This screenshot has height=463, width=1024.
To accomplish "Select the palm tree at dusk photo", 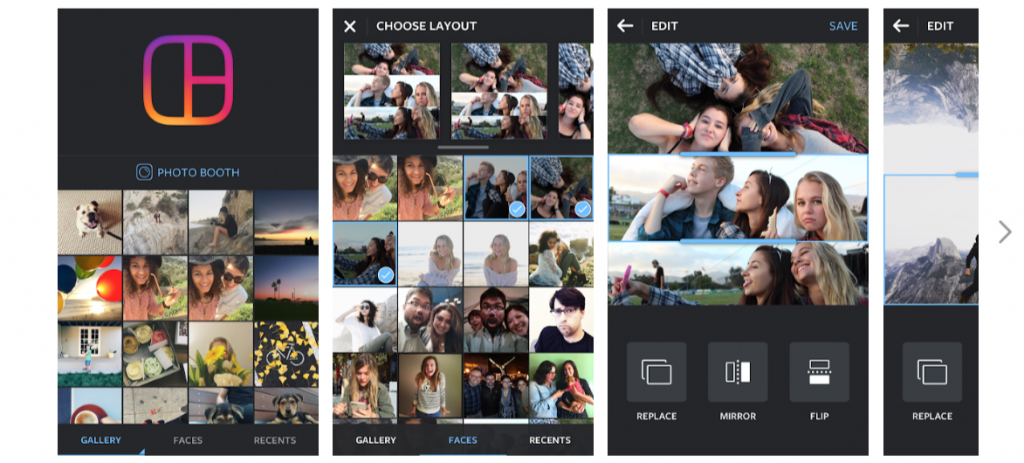I will click(x=286, y=288).
